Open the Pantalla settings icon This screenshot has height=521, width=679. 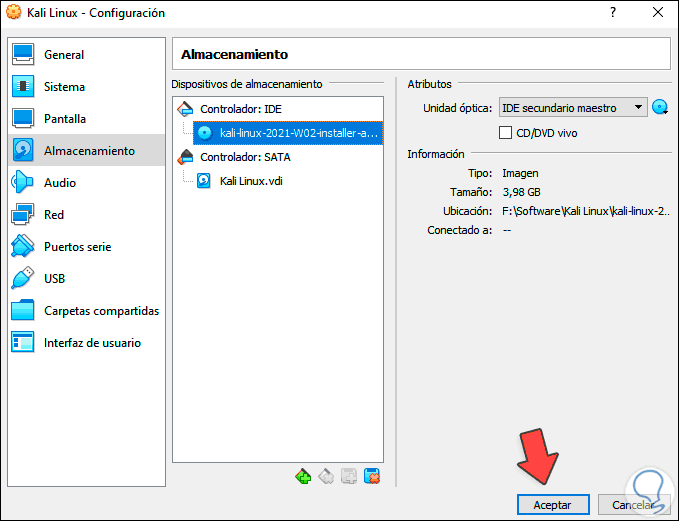[23, 119]
